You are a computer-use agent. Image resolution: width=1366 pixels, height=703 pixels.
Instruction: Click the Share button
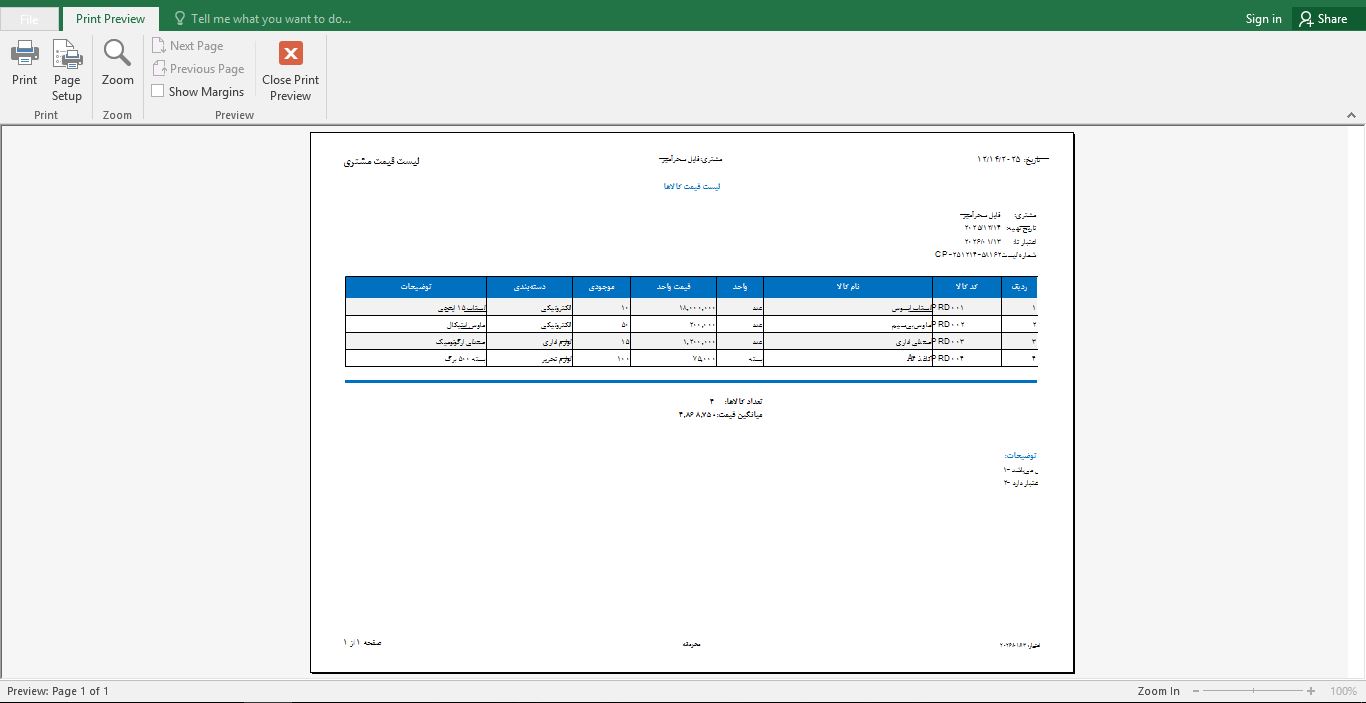pyautogui.click(x=1323, y=18)
